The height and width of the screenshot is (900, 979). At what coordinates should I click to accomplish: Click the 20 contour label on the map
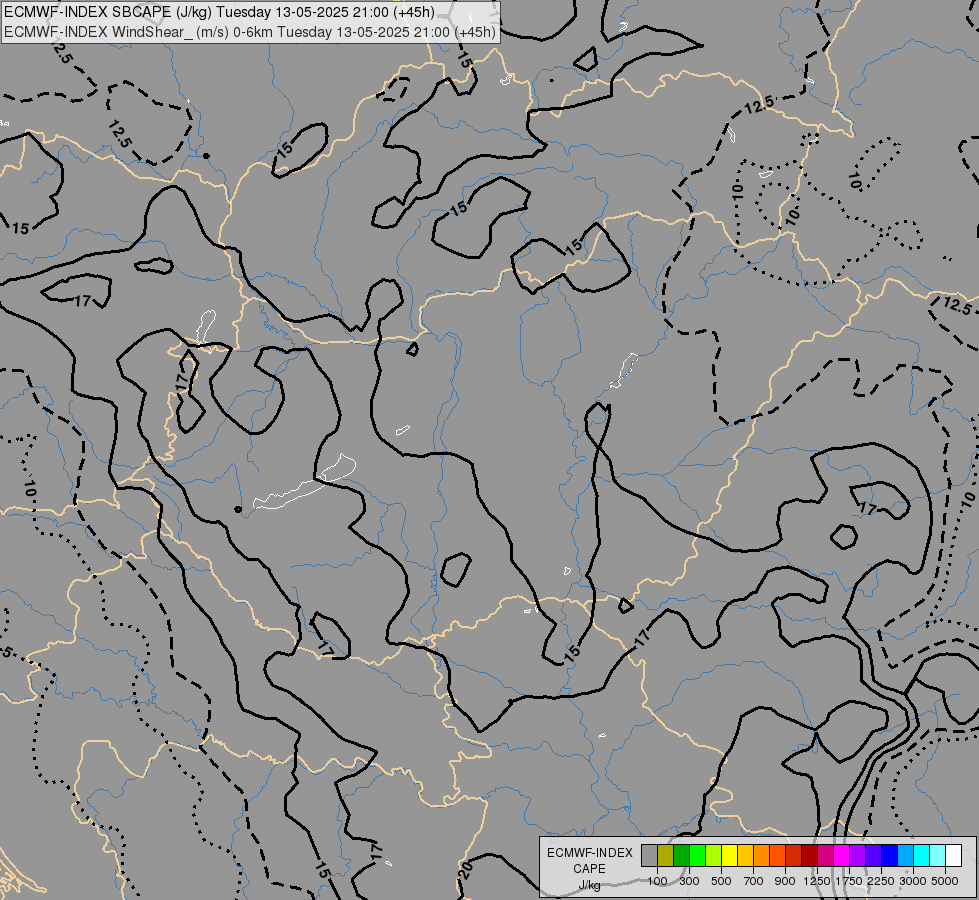pyautogui.click(x=466, y=871)
